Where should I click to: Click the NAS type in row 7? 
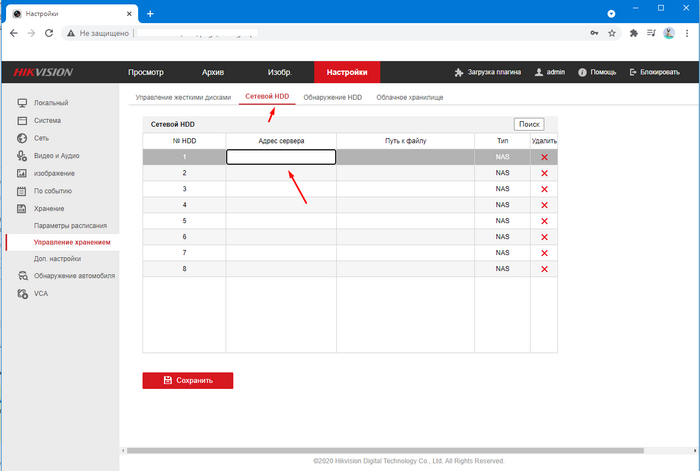(502, 253)
